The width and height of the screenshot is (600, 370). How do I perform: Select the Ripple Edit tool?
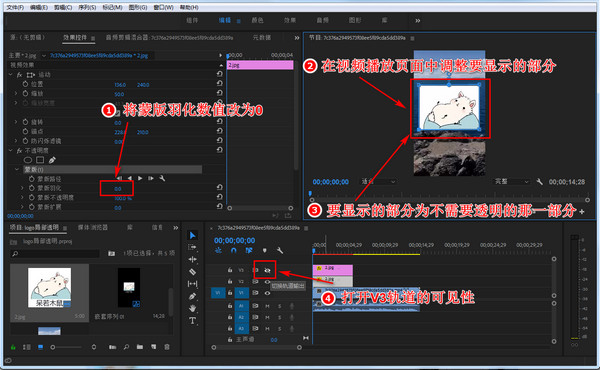tap(192, 259)
